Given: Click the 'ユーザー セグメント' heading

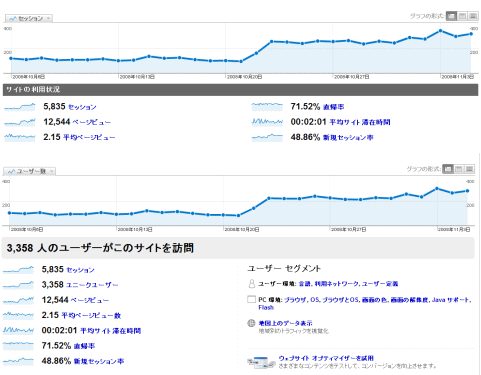Looking at the screenshot, I should click(284, 269).
